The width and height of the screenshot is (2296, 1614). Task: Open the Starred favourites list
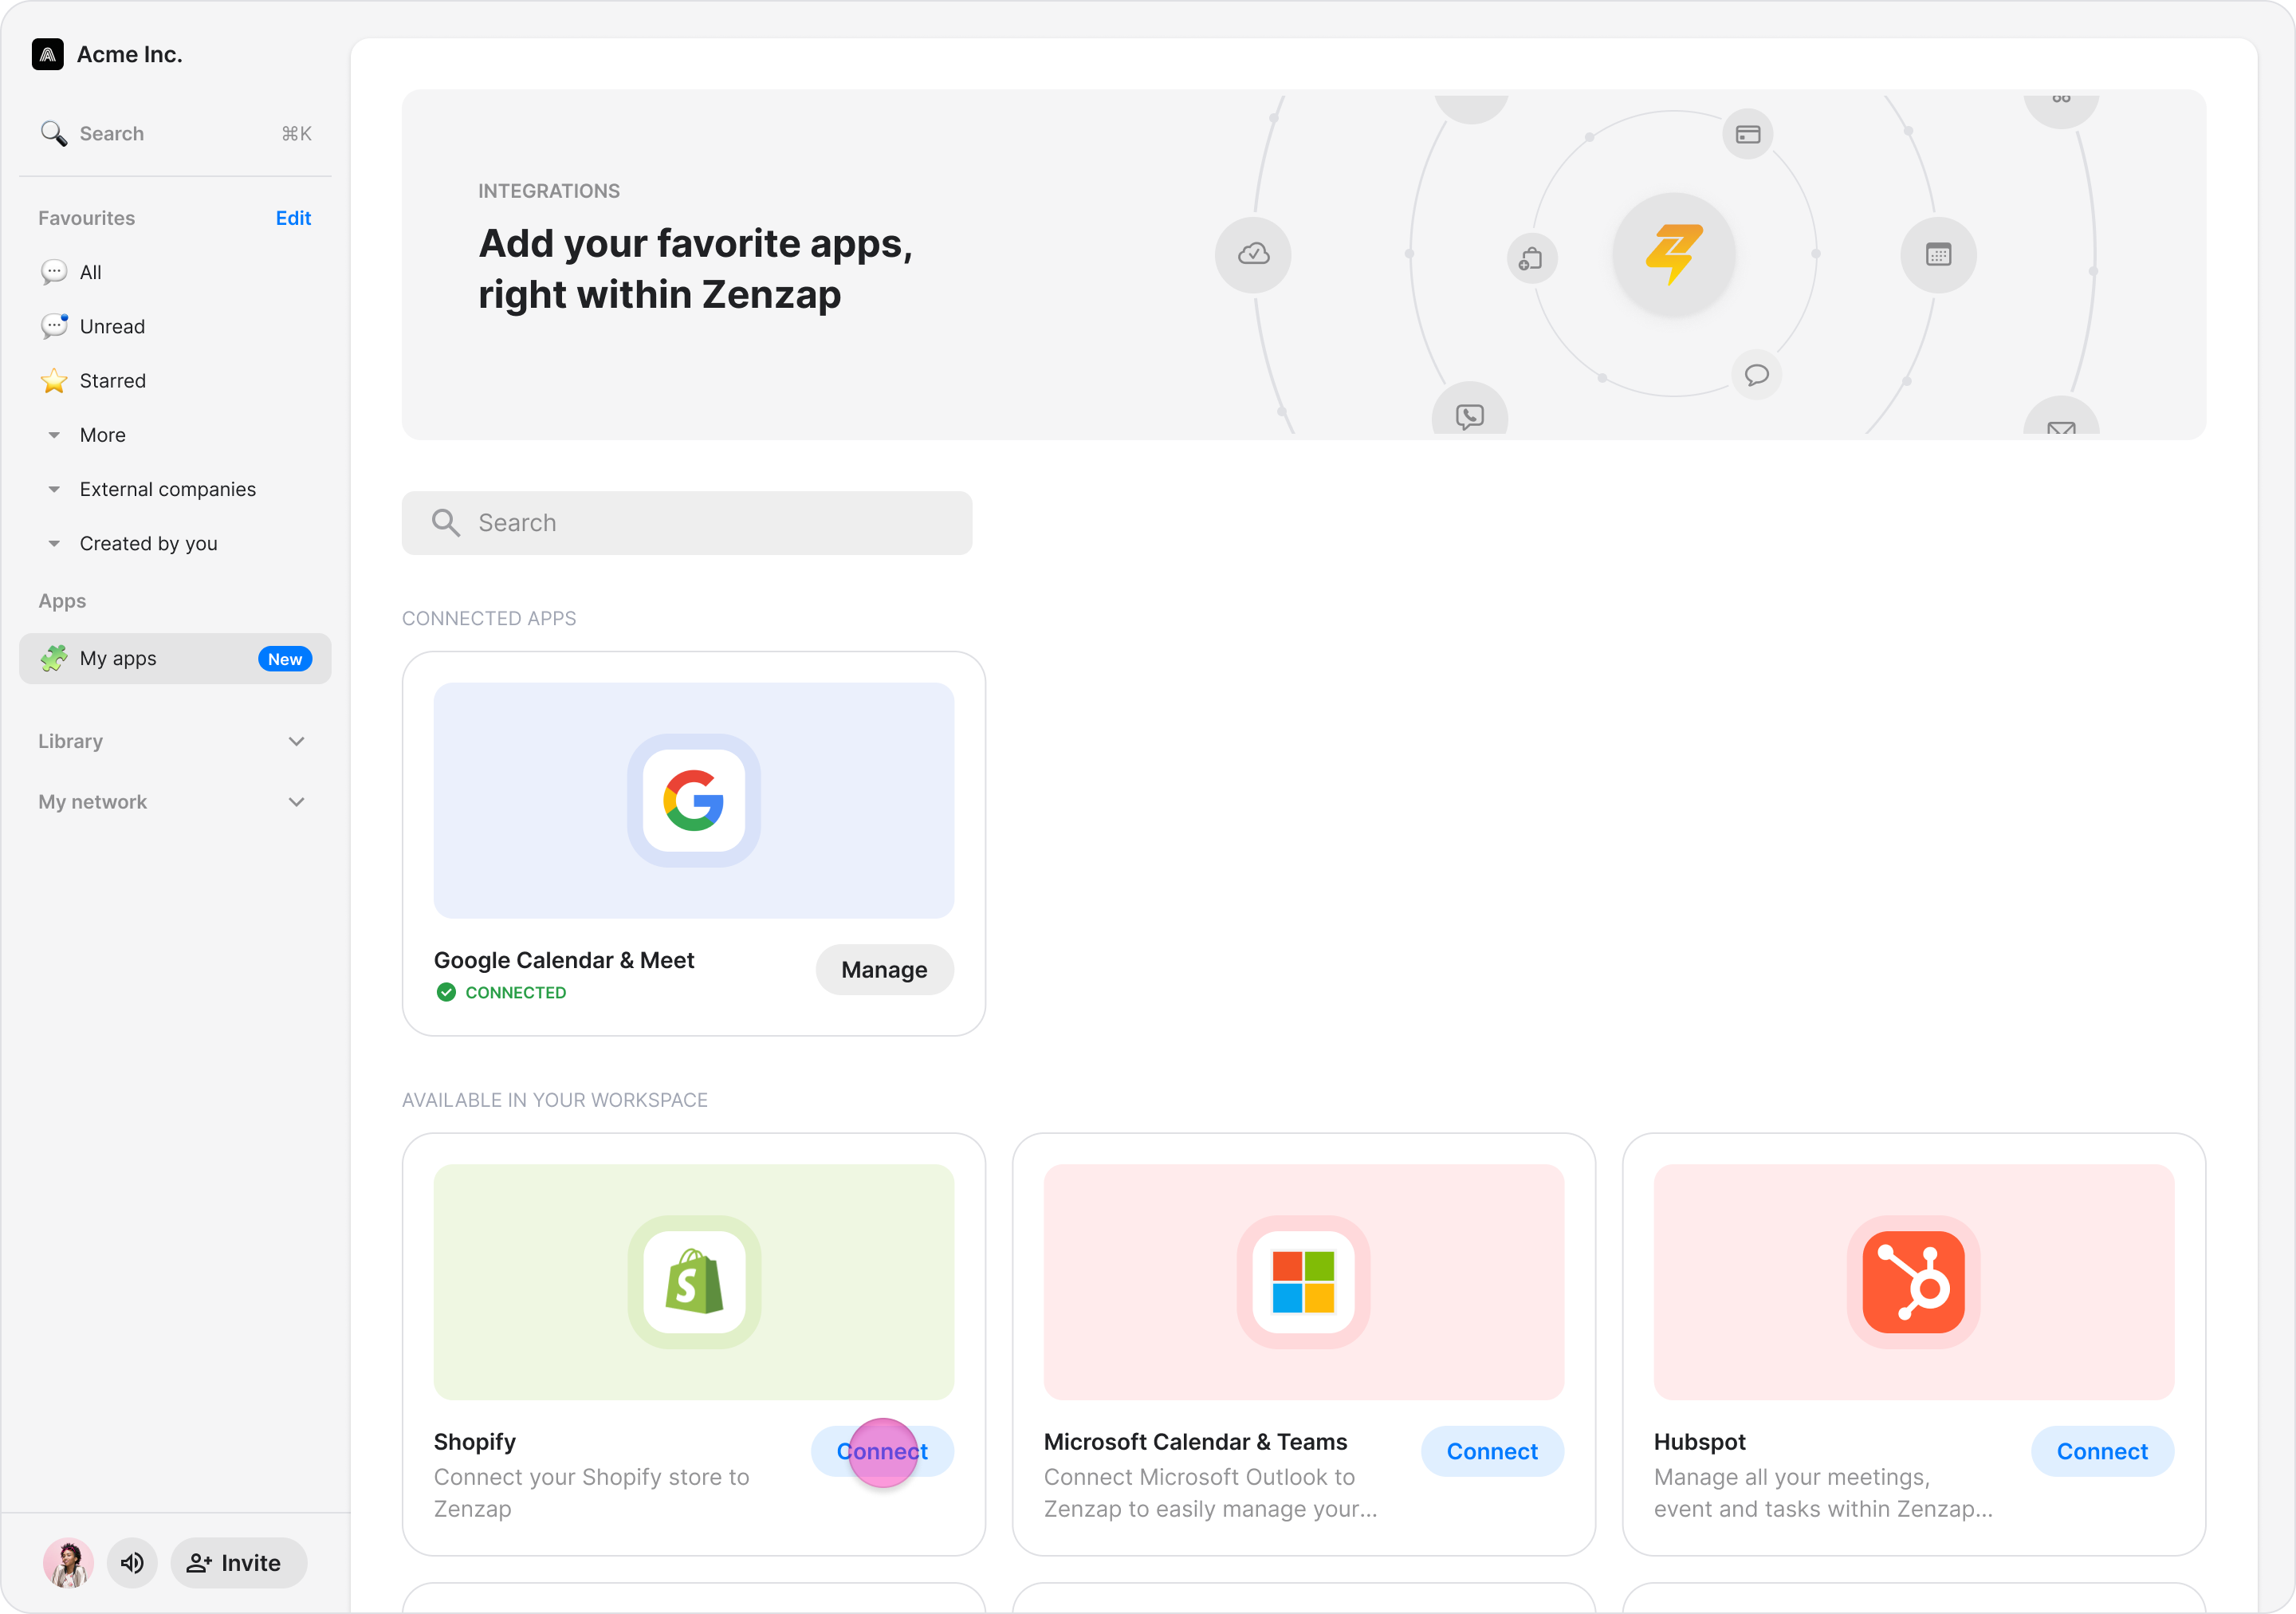point(112,381)
